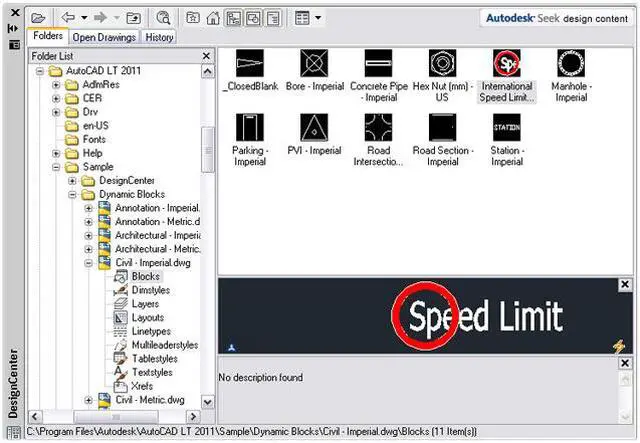Click the Back arrow button
This screenshot has height=443, width=640.
(x=68, y=17)
